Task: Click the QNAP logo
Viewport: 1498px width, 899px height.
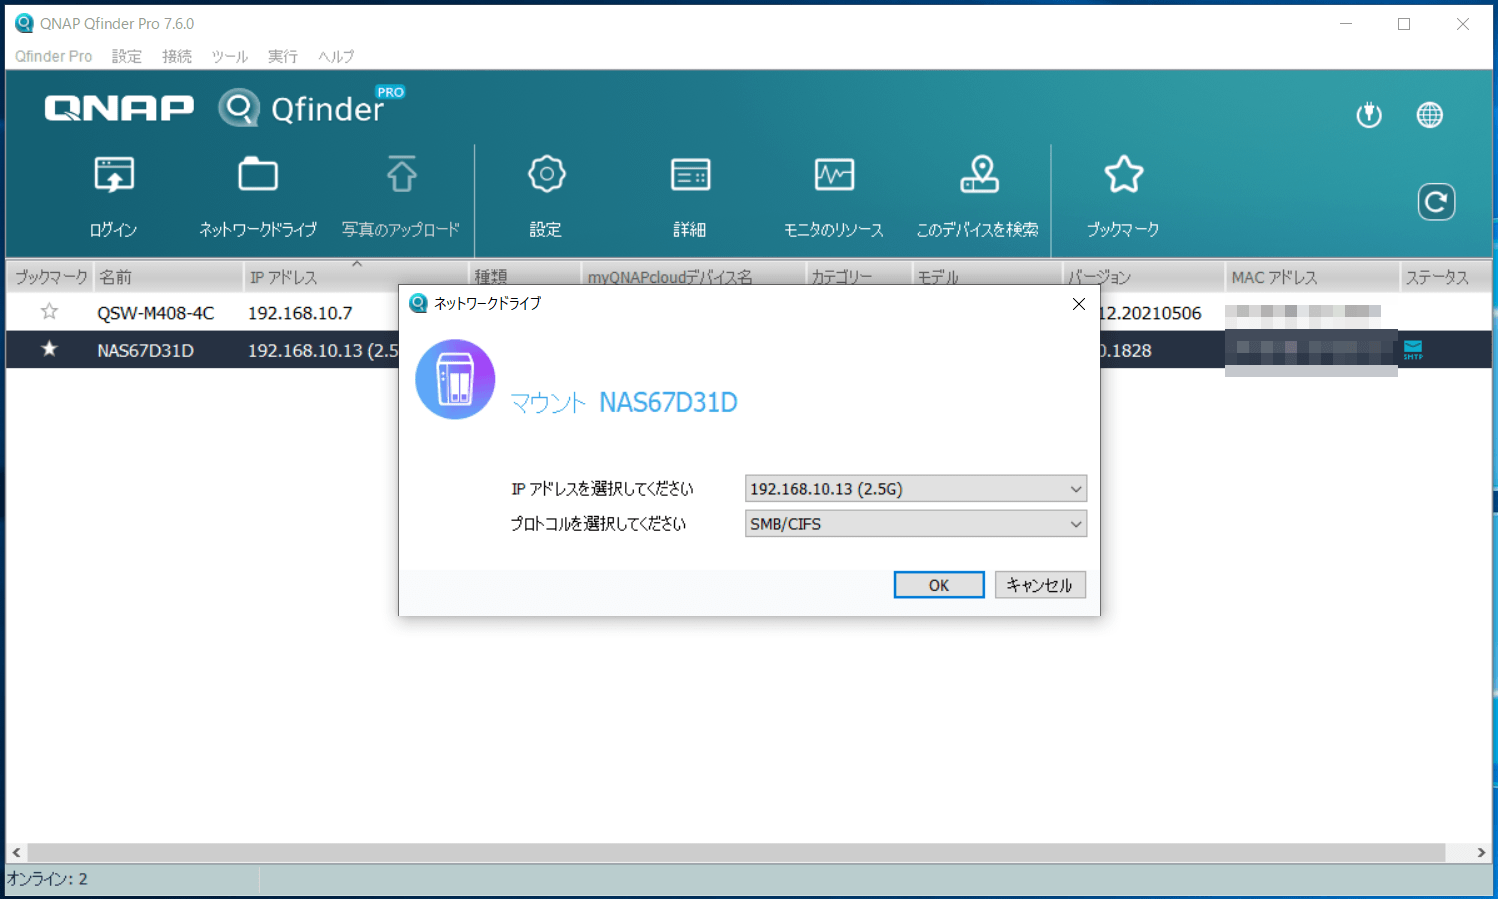Action: (119, 108)
